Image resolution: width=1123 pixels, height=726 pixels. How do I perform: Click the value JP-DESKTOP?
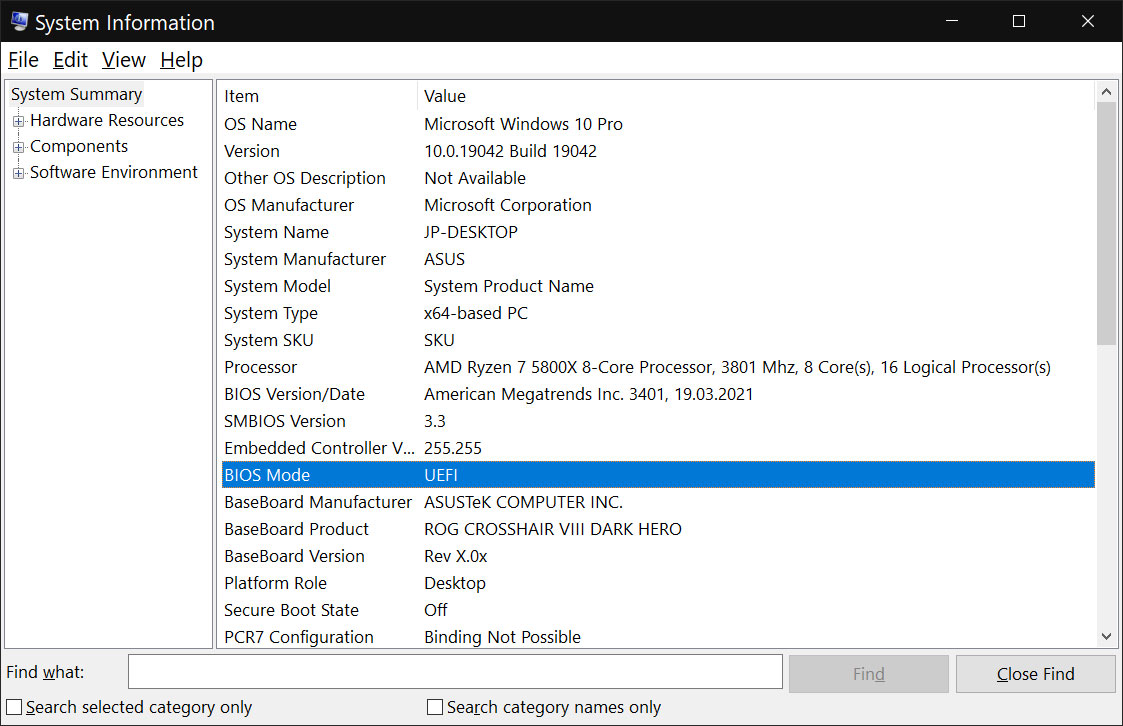tap(471, 232)
